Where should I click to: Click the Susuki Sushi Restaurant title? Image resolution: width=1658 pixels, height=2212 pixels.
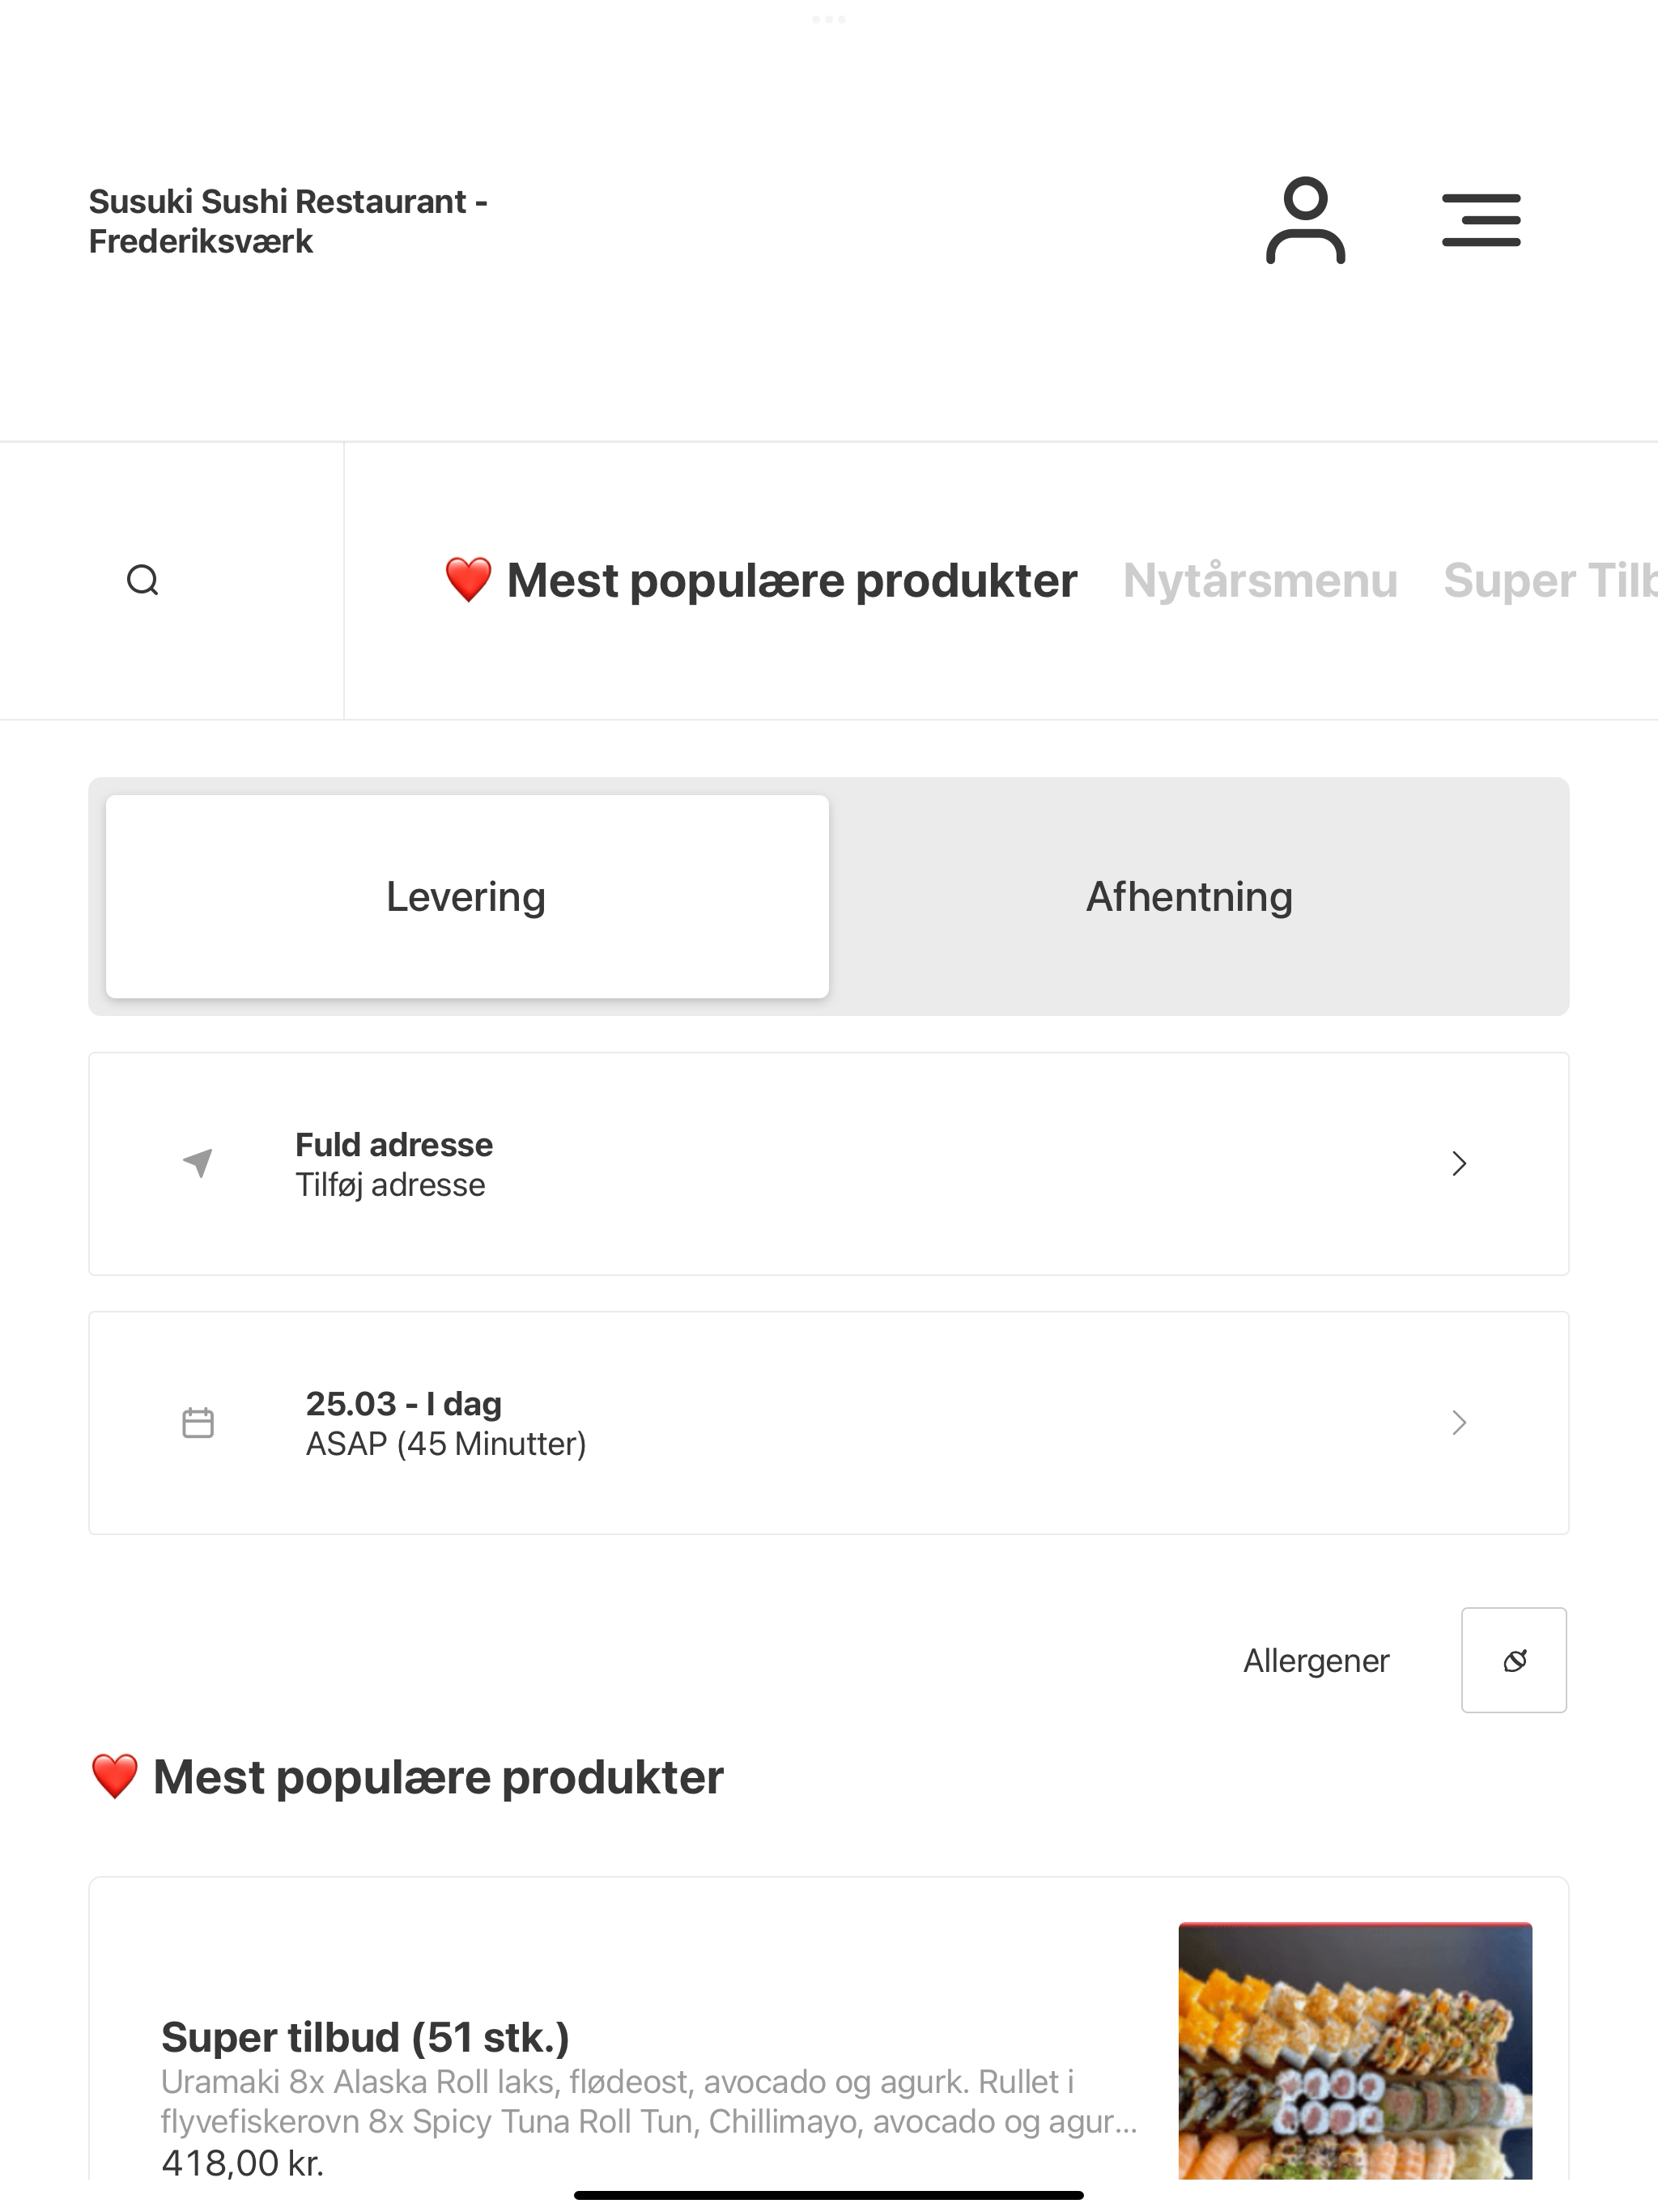click(x=288, y=221)
